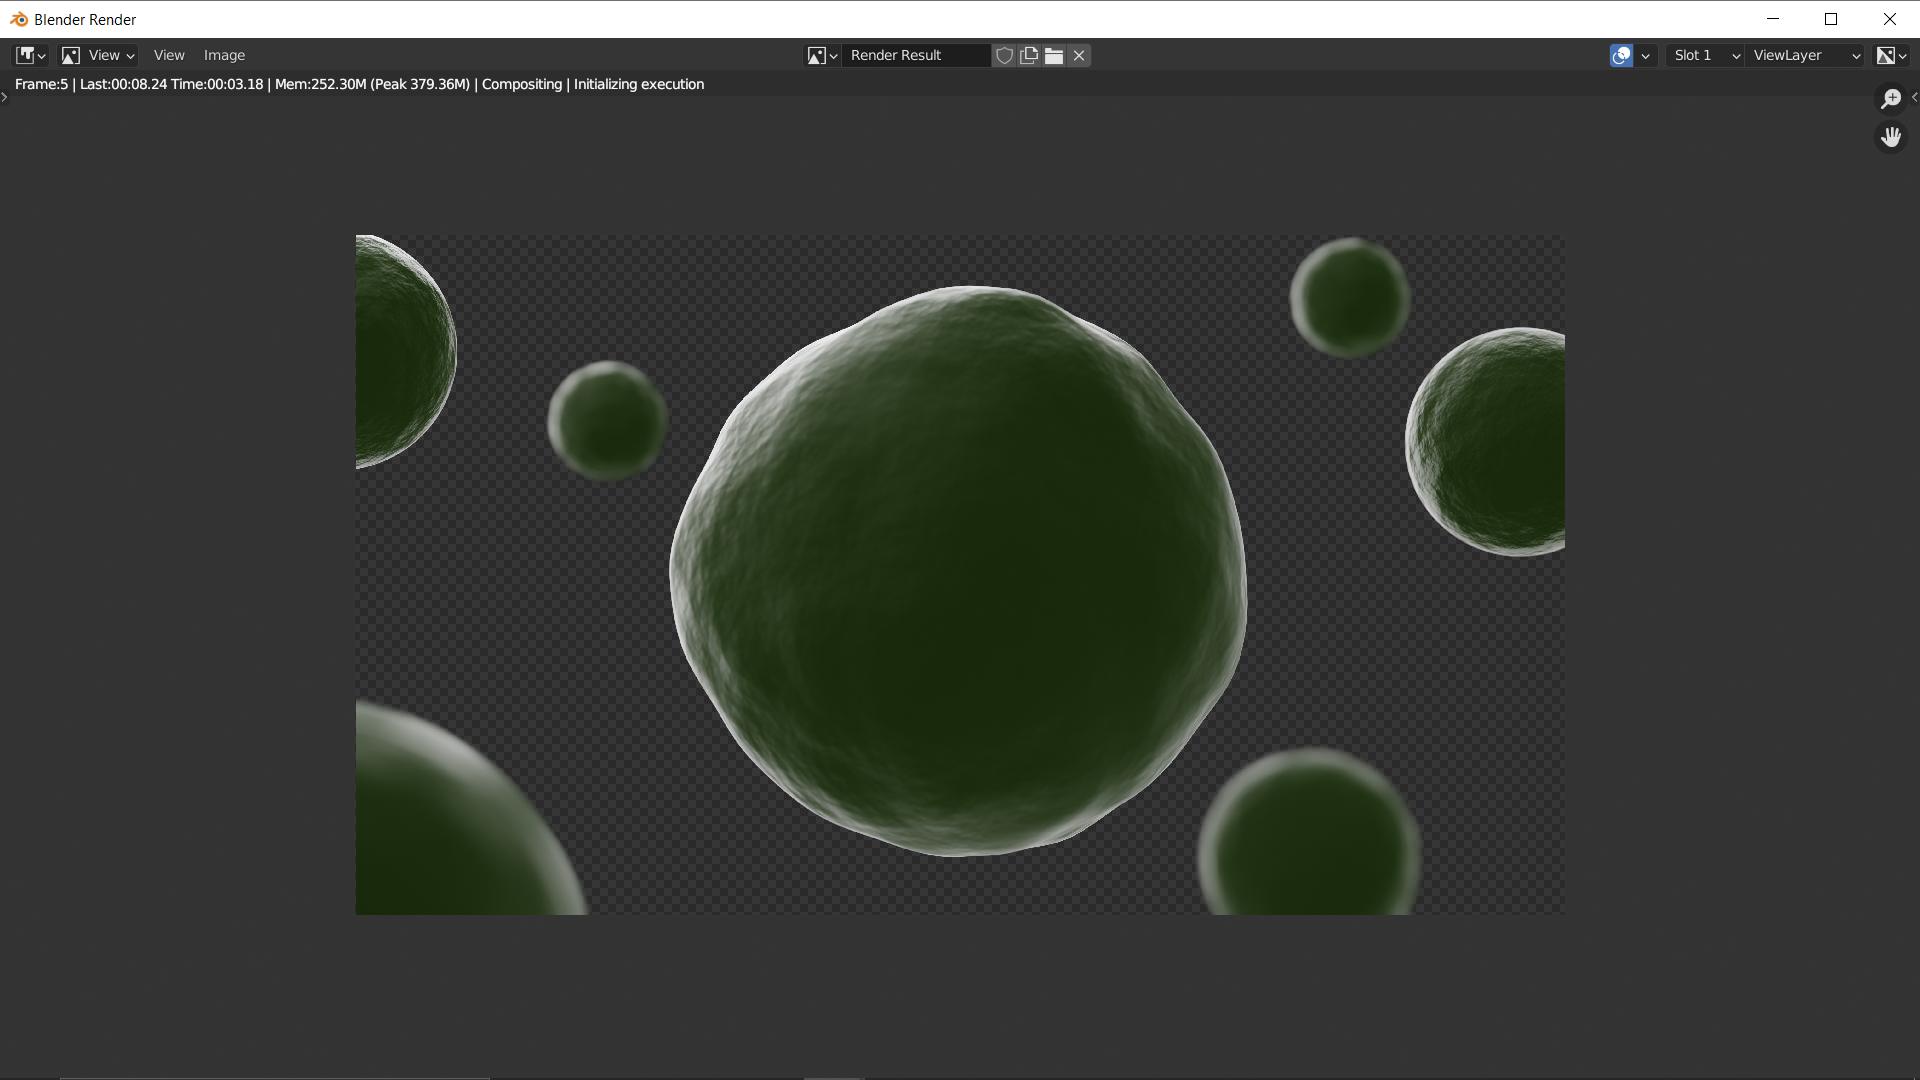Click Frame:5 status text
The width and height of the screenshot is (1920, 1080).
point(41,84)
